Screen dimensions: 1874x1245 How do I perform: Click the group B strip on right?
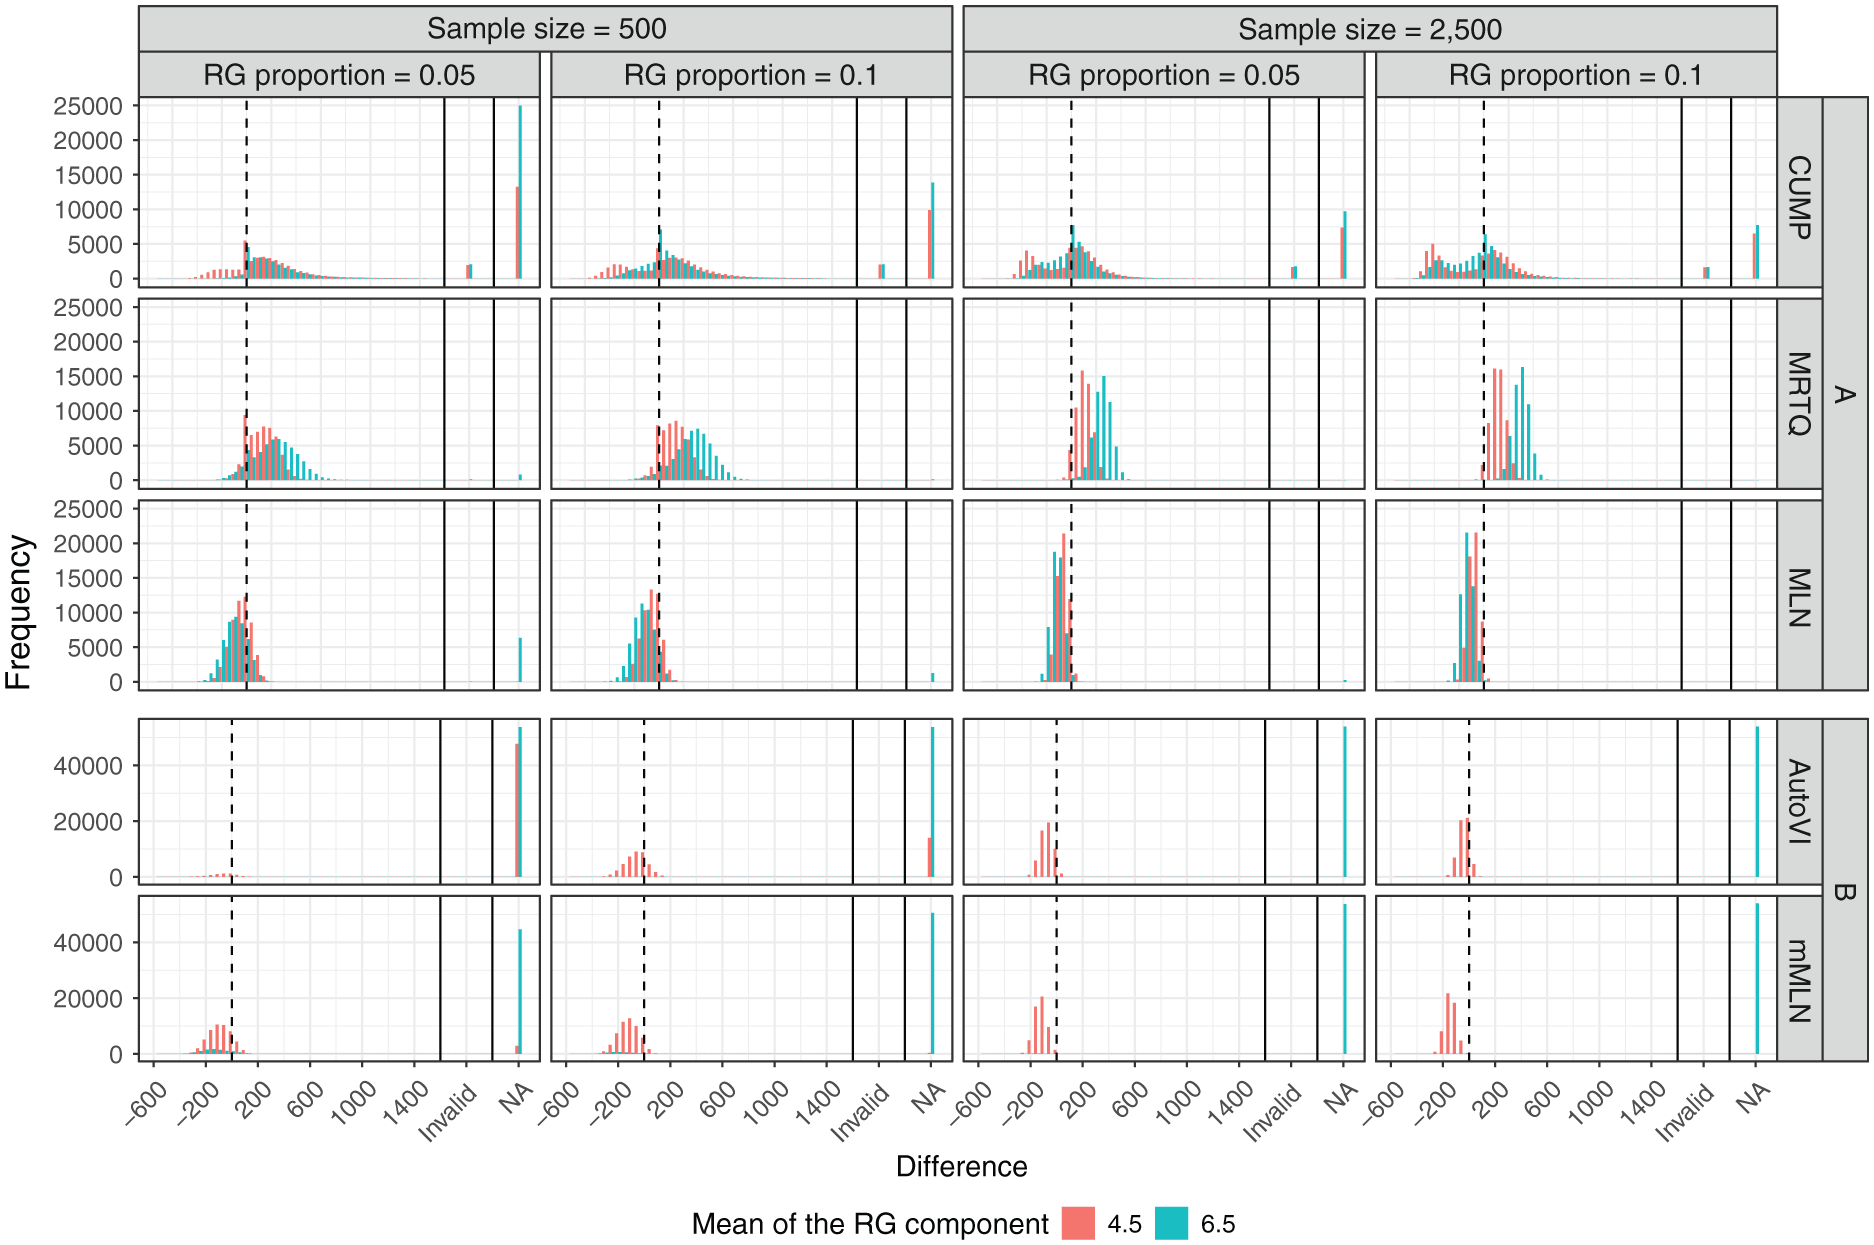(x=1845, y=890)
